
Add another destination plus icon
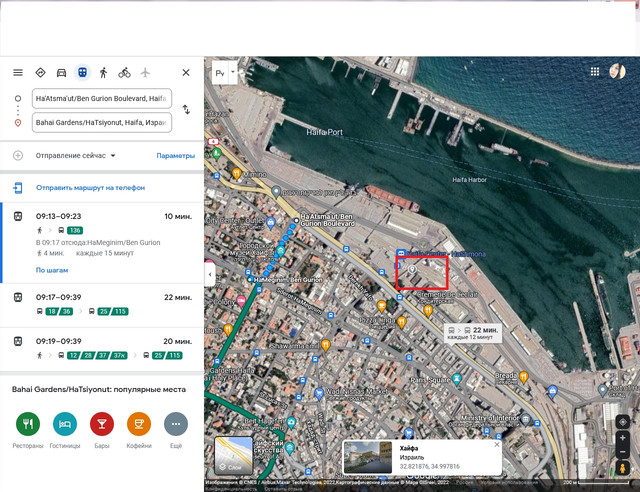click(18, 156)
